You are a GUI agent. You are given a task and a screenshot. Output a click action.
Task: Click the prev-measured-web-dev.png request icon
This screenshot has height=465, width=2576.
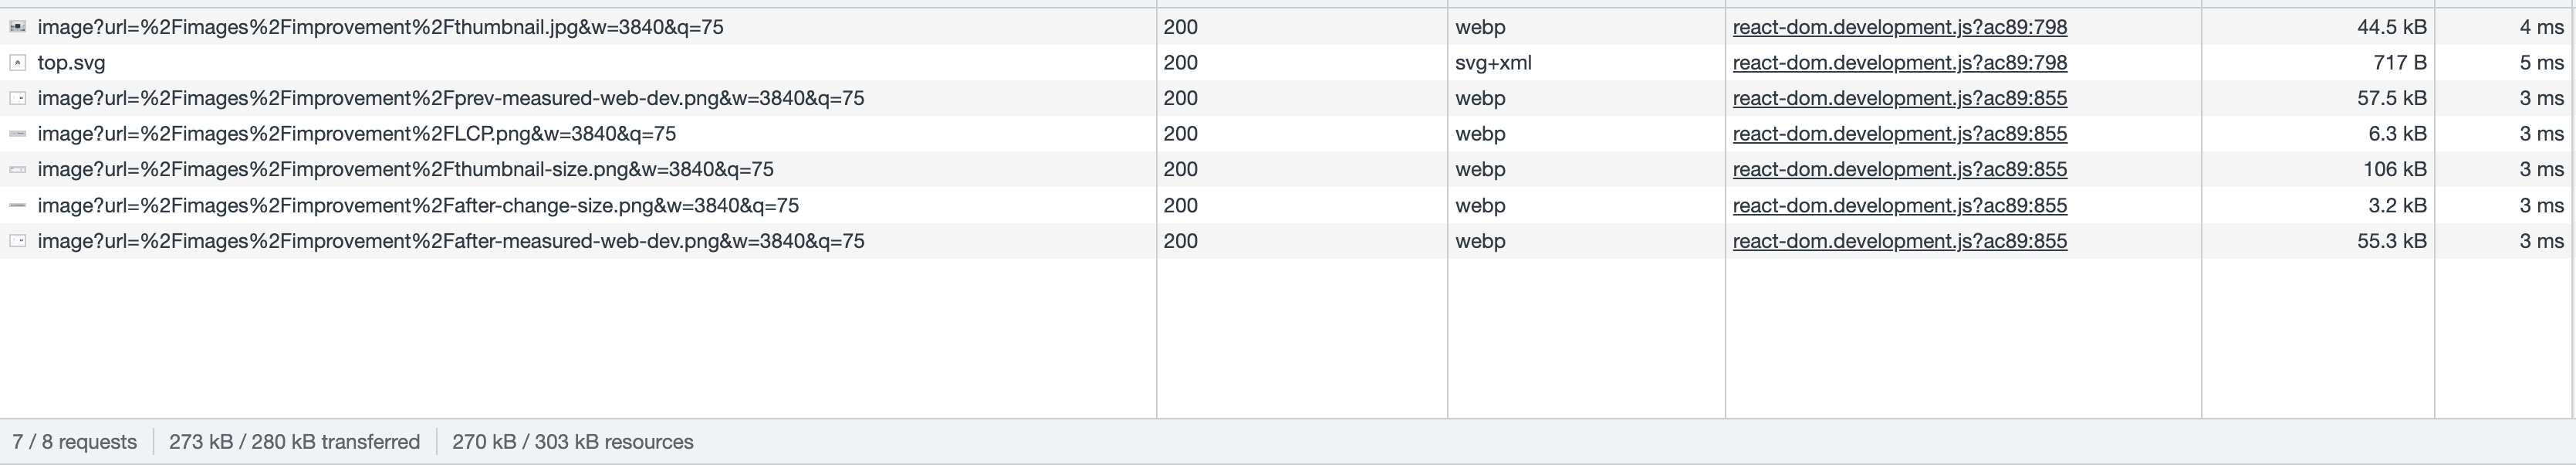pyautogui.click(x=17, y=98)
